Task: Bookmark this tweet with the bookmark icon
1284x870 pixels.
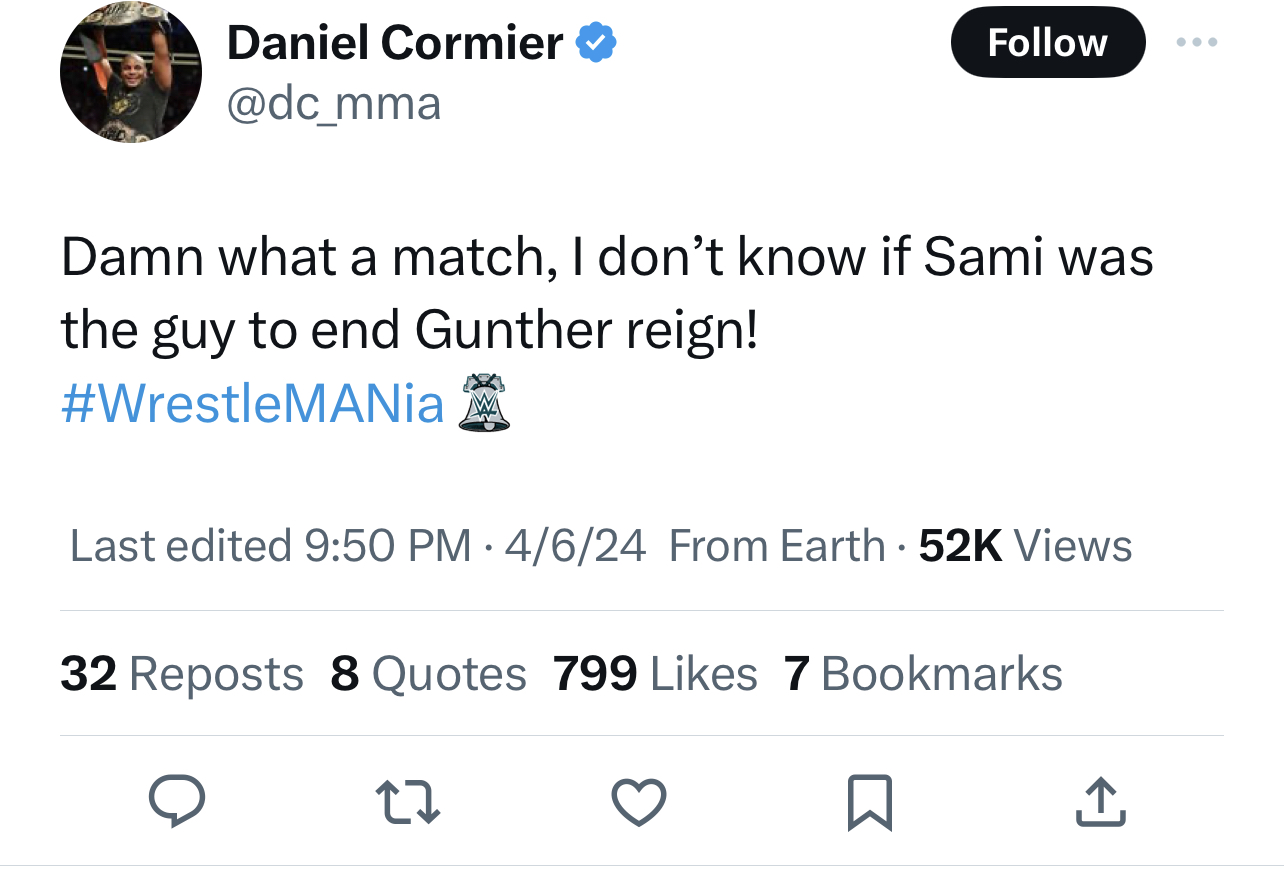Action: click(869, 803)
